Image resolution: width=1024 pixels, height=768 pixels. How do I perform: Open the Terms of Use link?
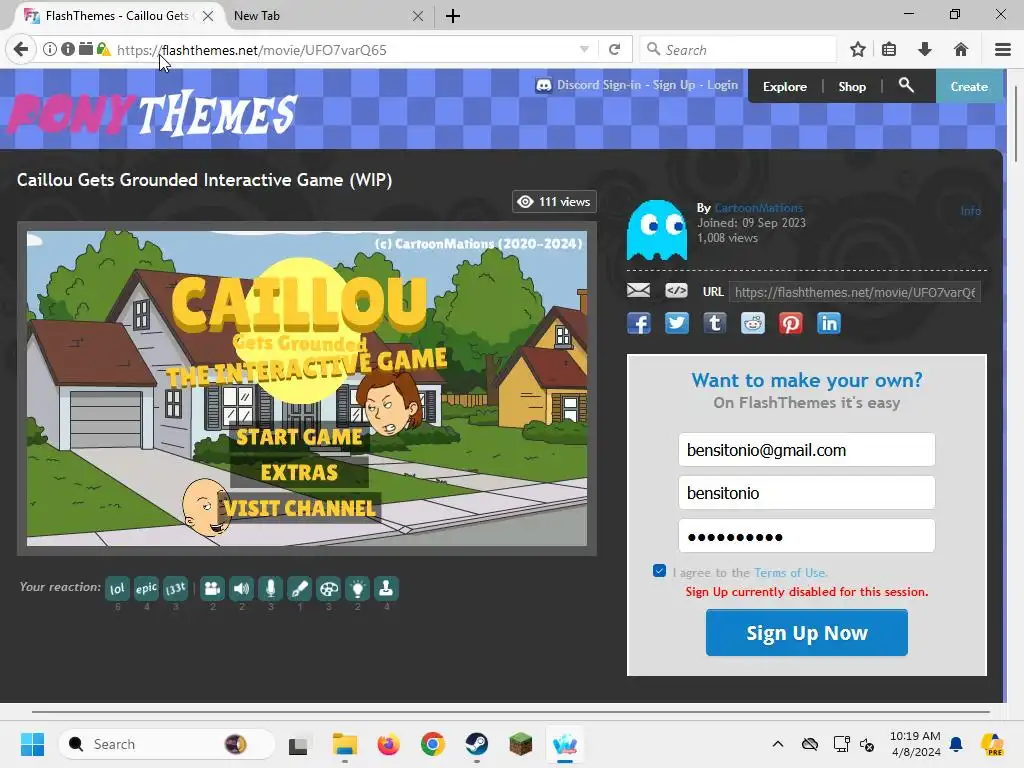(x=790, y=573)
